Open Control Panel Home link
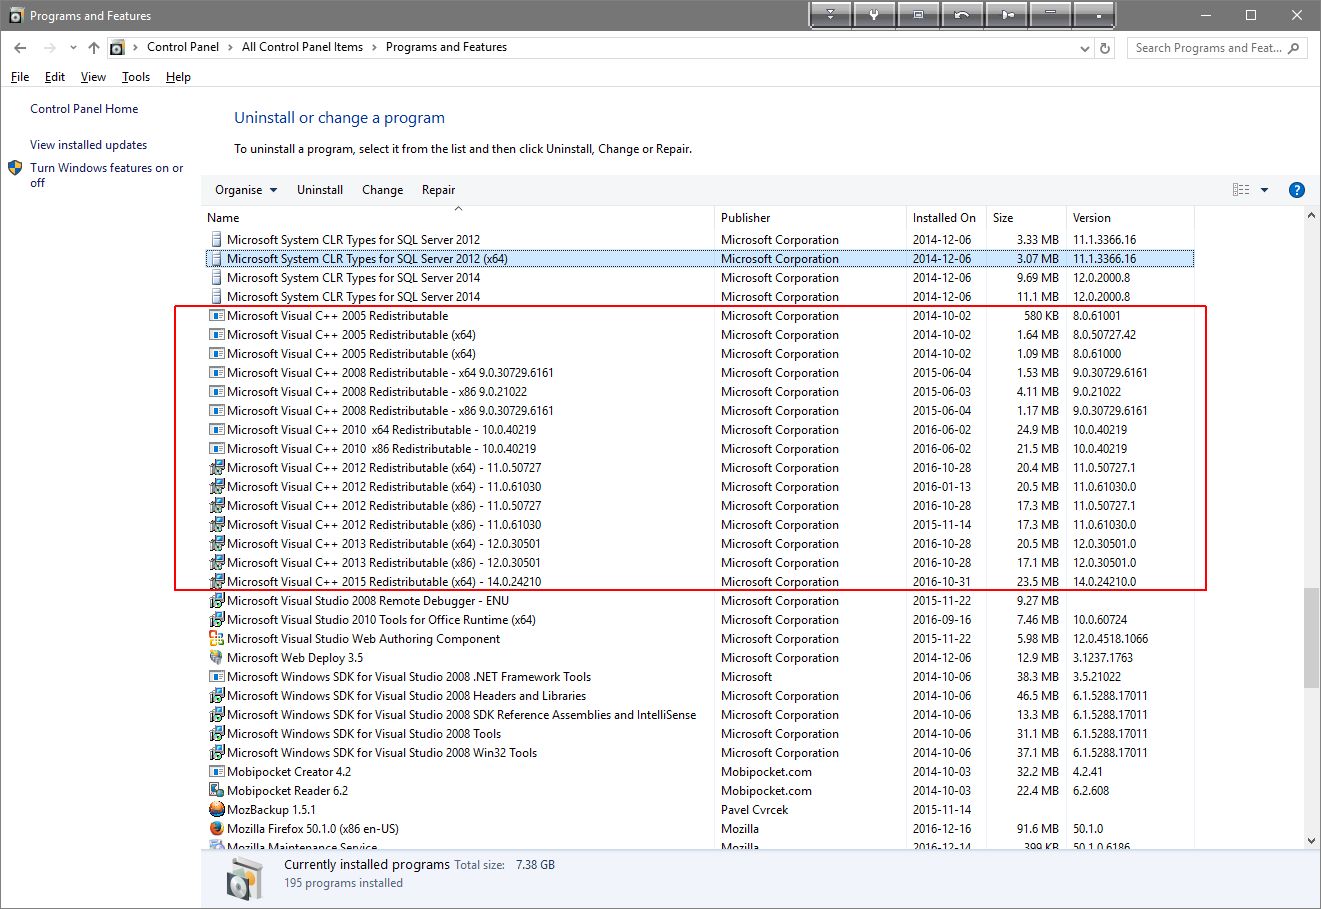 (84, 109)
